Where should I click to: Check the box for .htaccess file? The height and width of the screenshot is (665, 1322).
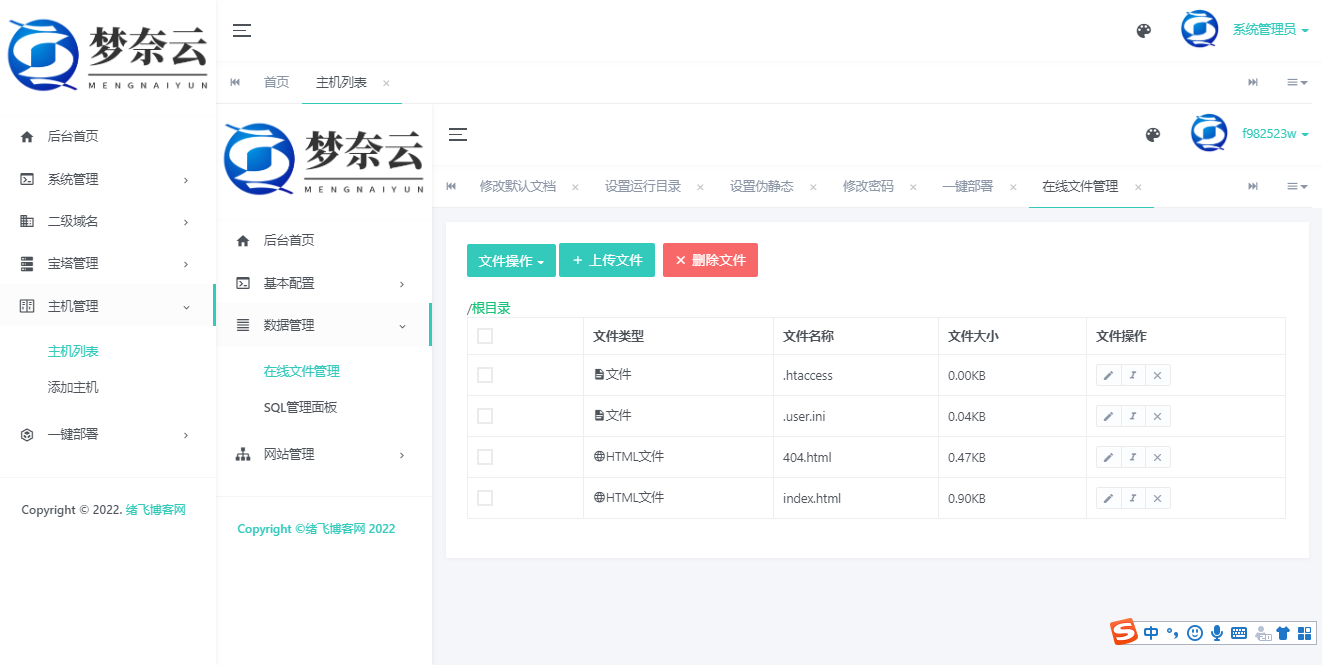tap(485, 375)
